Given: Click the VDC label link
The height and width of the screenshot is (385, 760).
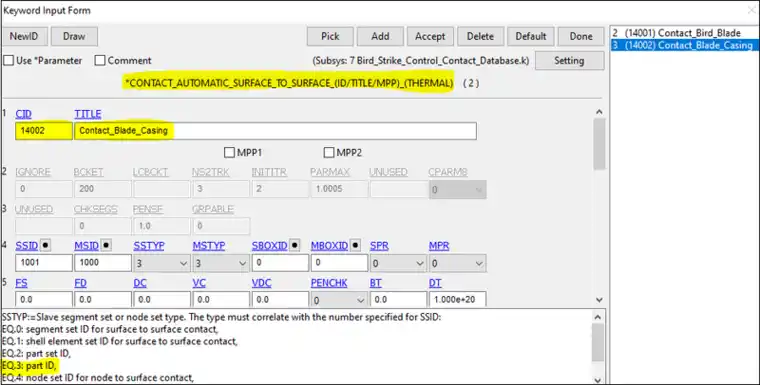Looking at the screenshot, I should point(261,283).
